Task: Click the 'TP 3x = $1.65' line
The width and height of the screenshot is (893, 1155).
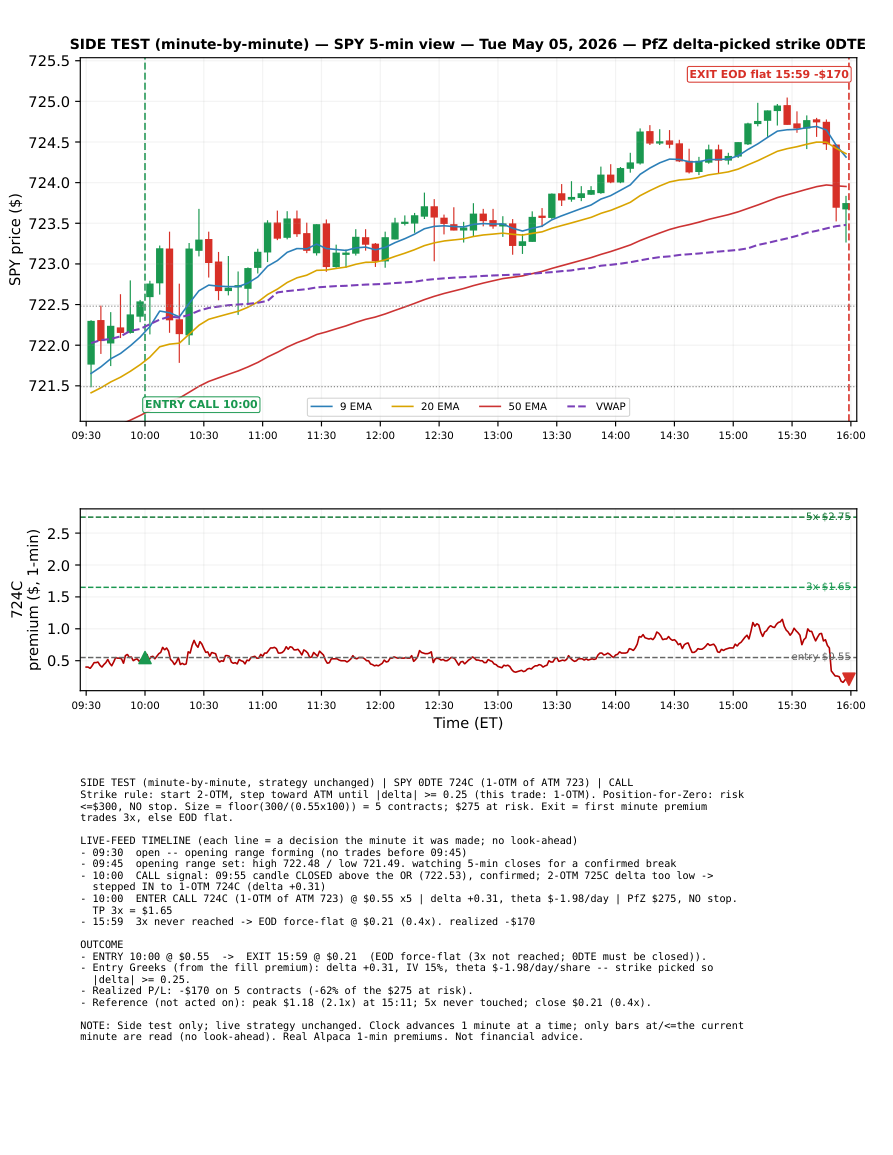Action: (132, 910)
